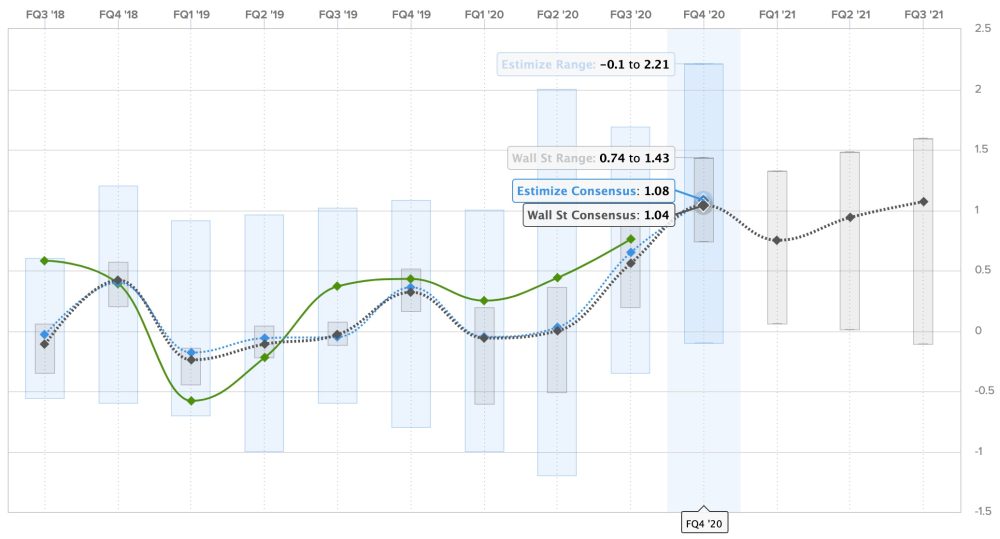
Task: Click the Wall St Range 0.74 to 1.43 tooltip
Action: click(x=589, y=157)
